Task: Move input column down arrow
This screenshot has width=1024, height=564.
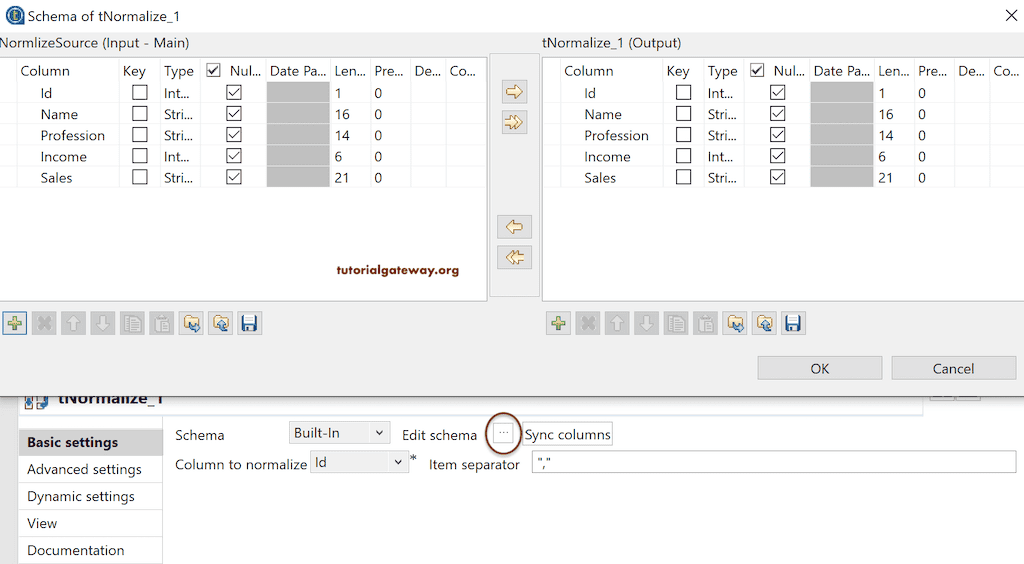Action: pyautogui.click(x=103, y=323)
